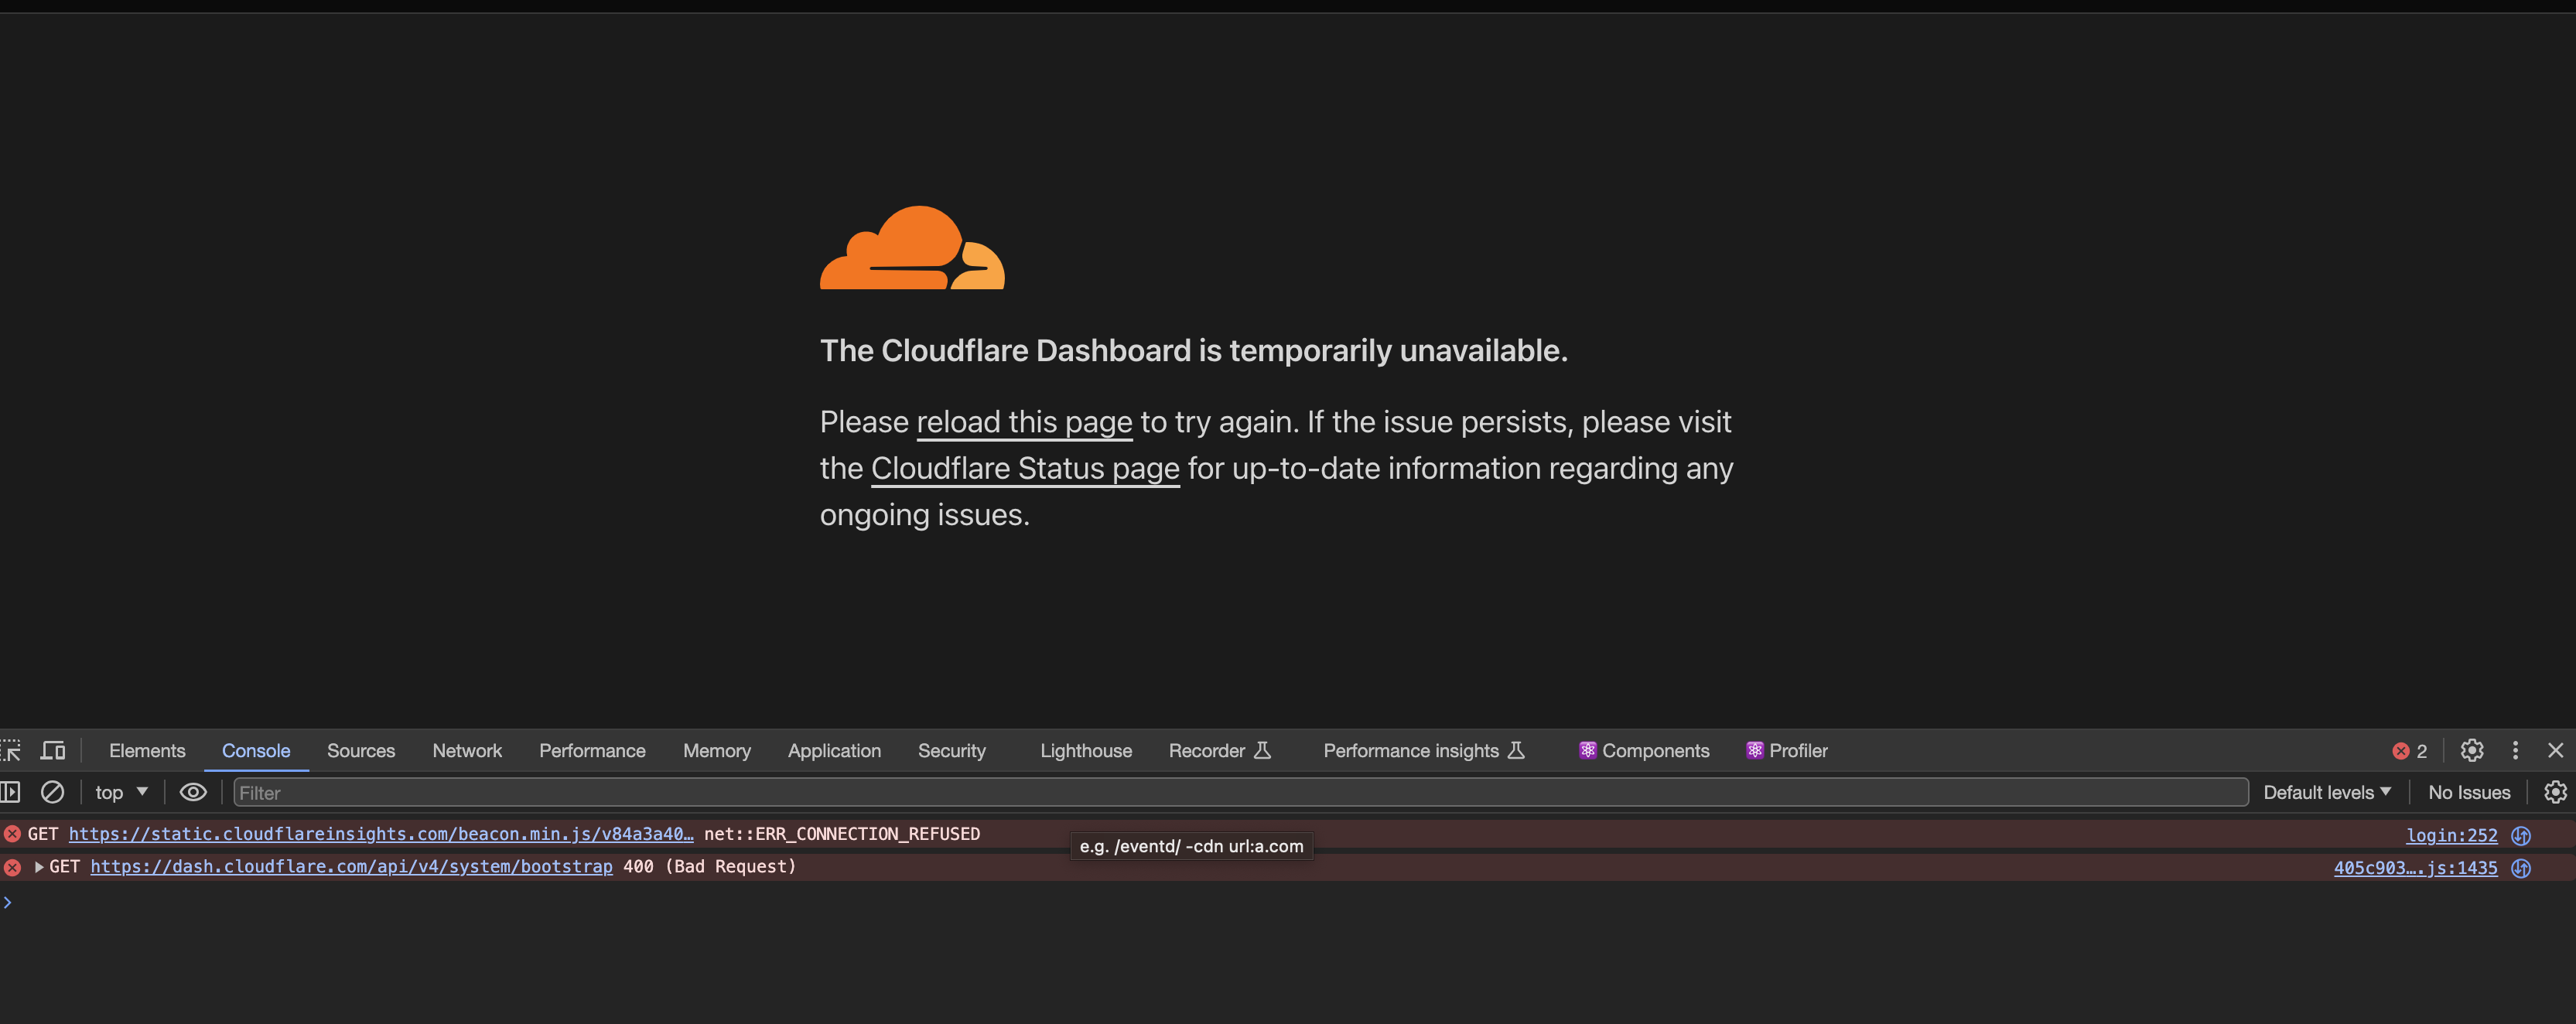Open the static.cloudflareinsights.com beacon.min.js URL
Image resolution: width=2576 pixels, height=1024 pixels.
coord(381,834)
